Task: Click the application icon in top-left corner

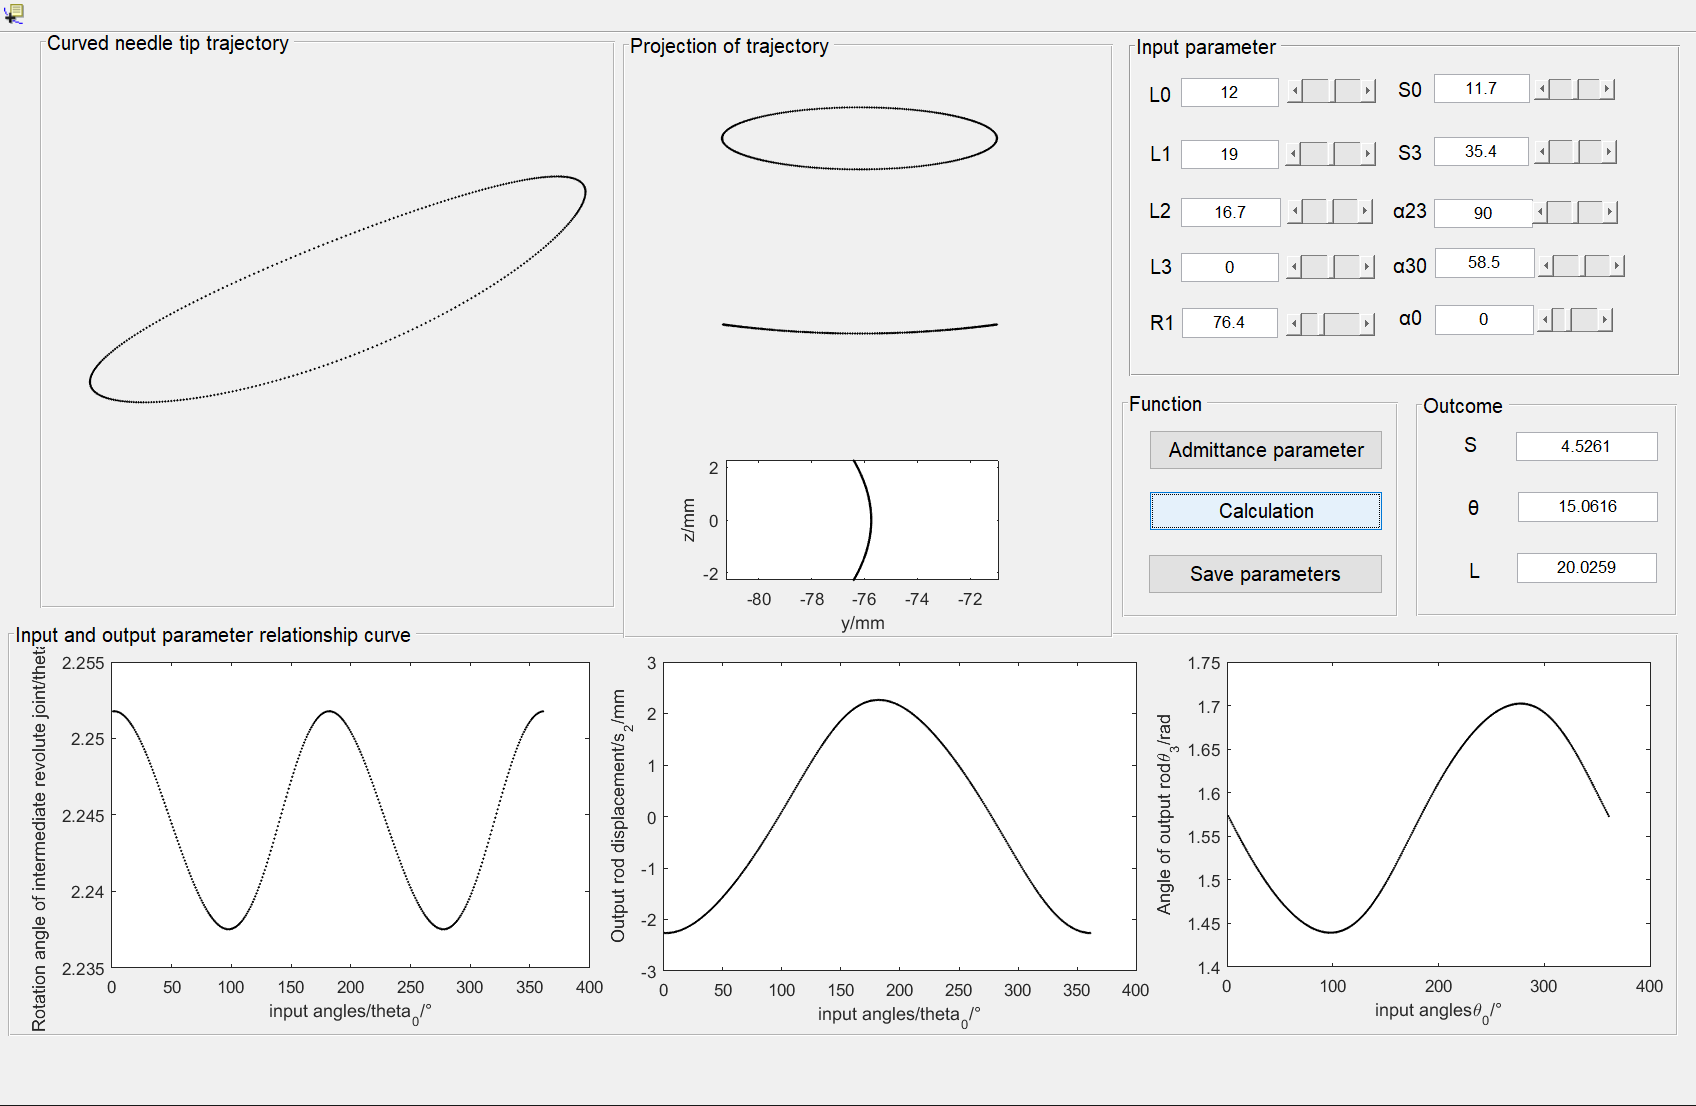Action: (x=14, y=14)
